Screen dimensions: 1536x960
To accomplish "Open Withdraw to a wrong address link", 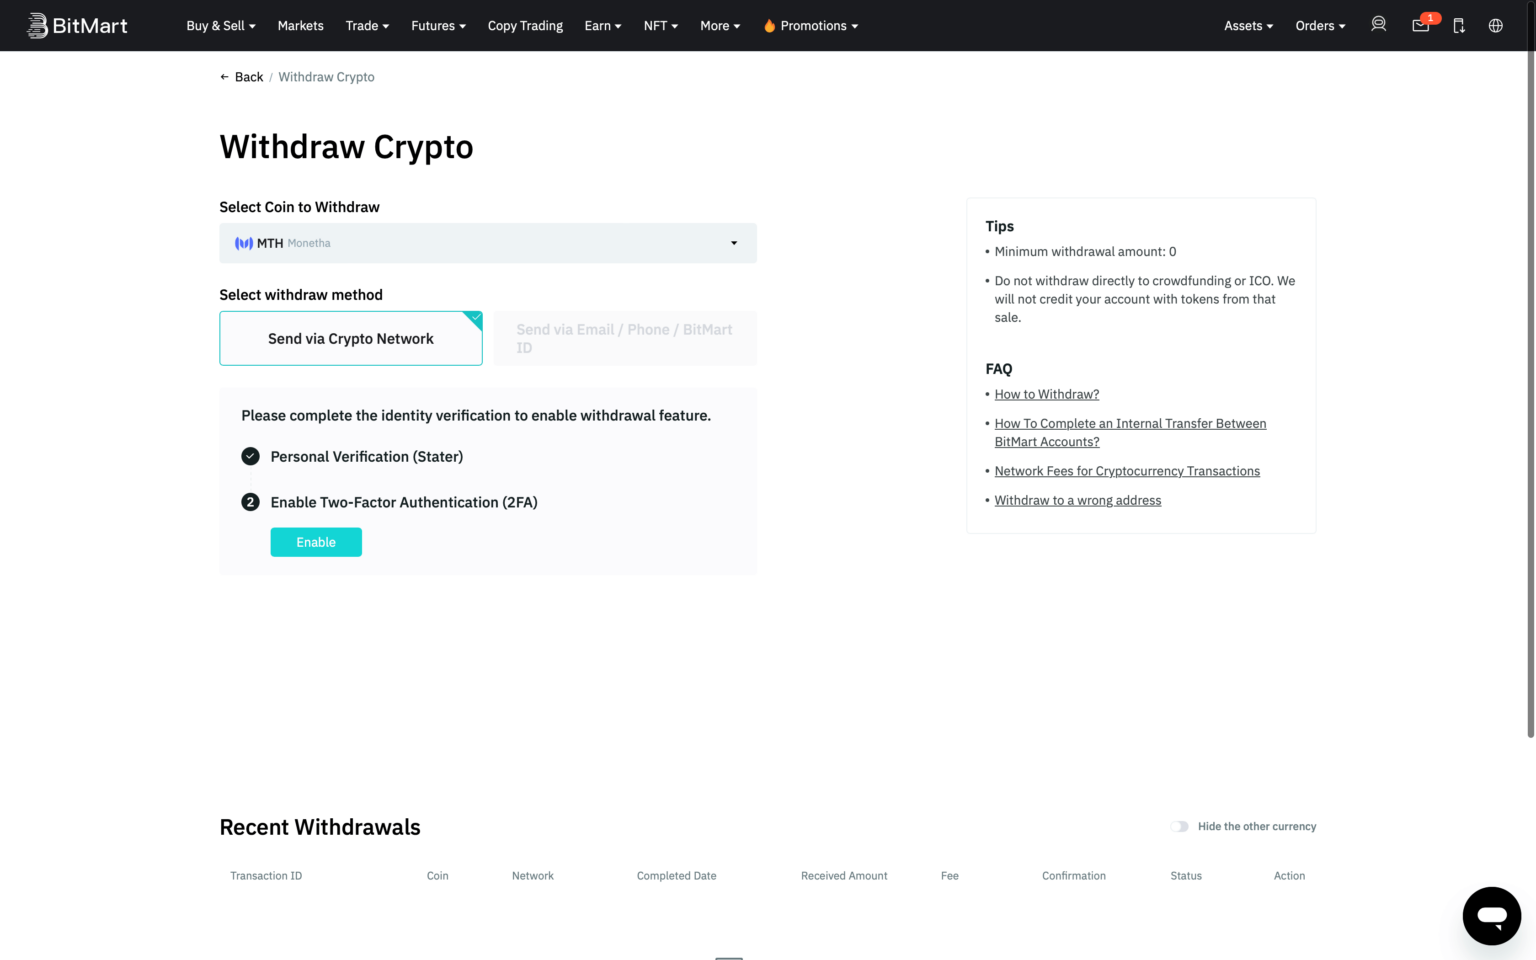I will point(1078,500).
